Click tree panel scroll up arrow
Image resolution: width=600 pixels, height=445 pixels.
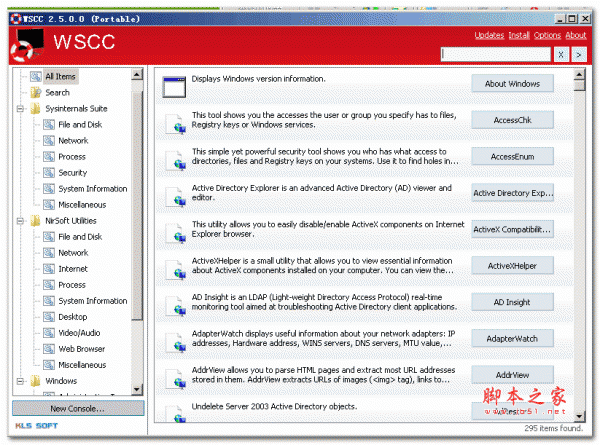(137, 74)
